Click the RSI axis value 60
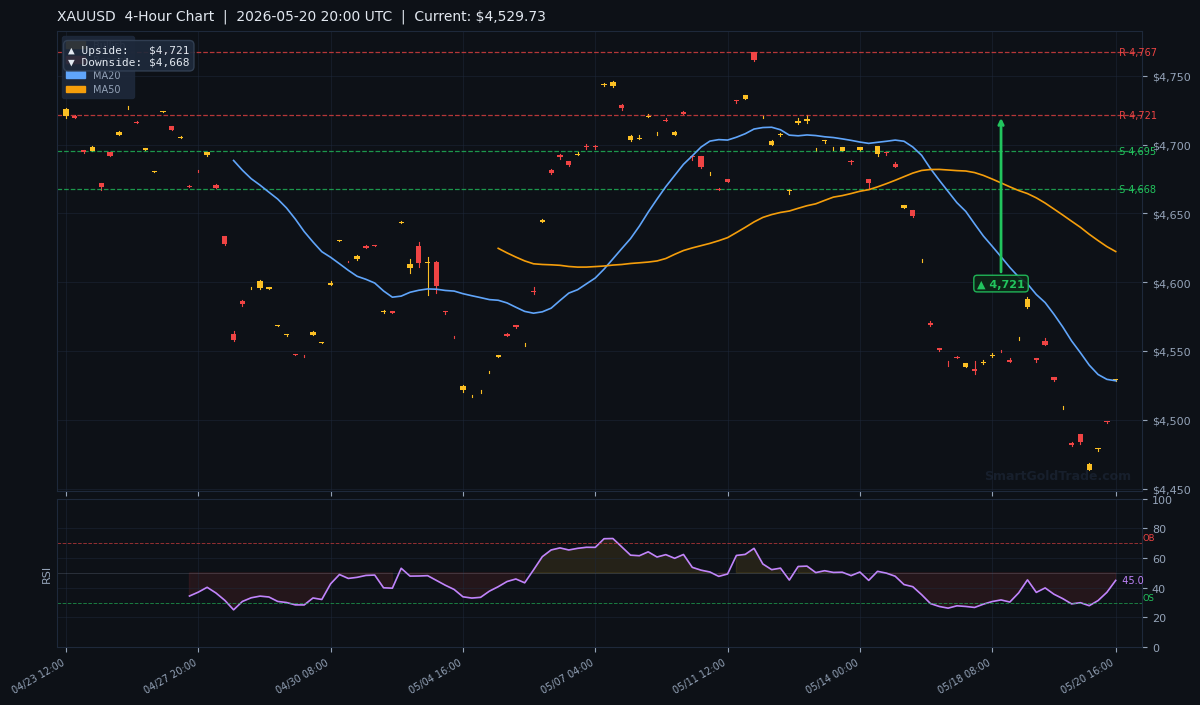Image resolution: width=1200 pixels, height=705 pixels. (x=1159, y=558)
